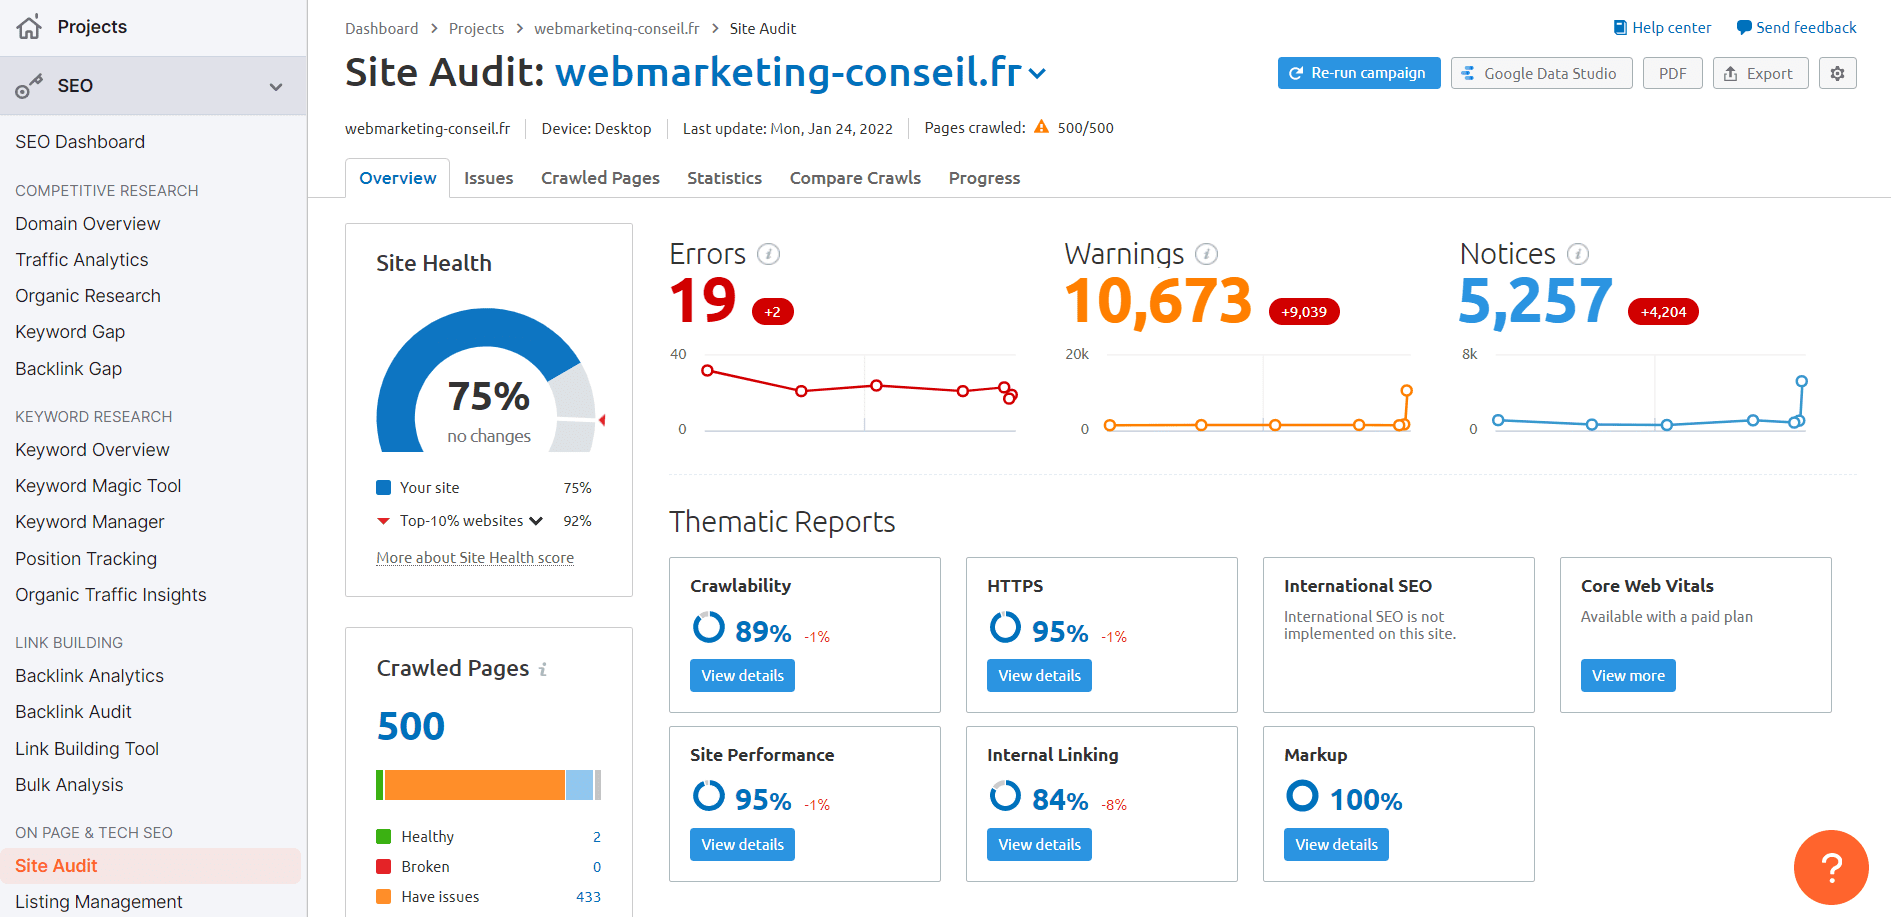The width and height of the screenshot is (1891, 917).
Task: Click the blue Your site legend swatch
Action: (383, 488)
